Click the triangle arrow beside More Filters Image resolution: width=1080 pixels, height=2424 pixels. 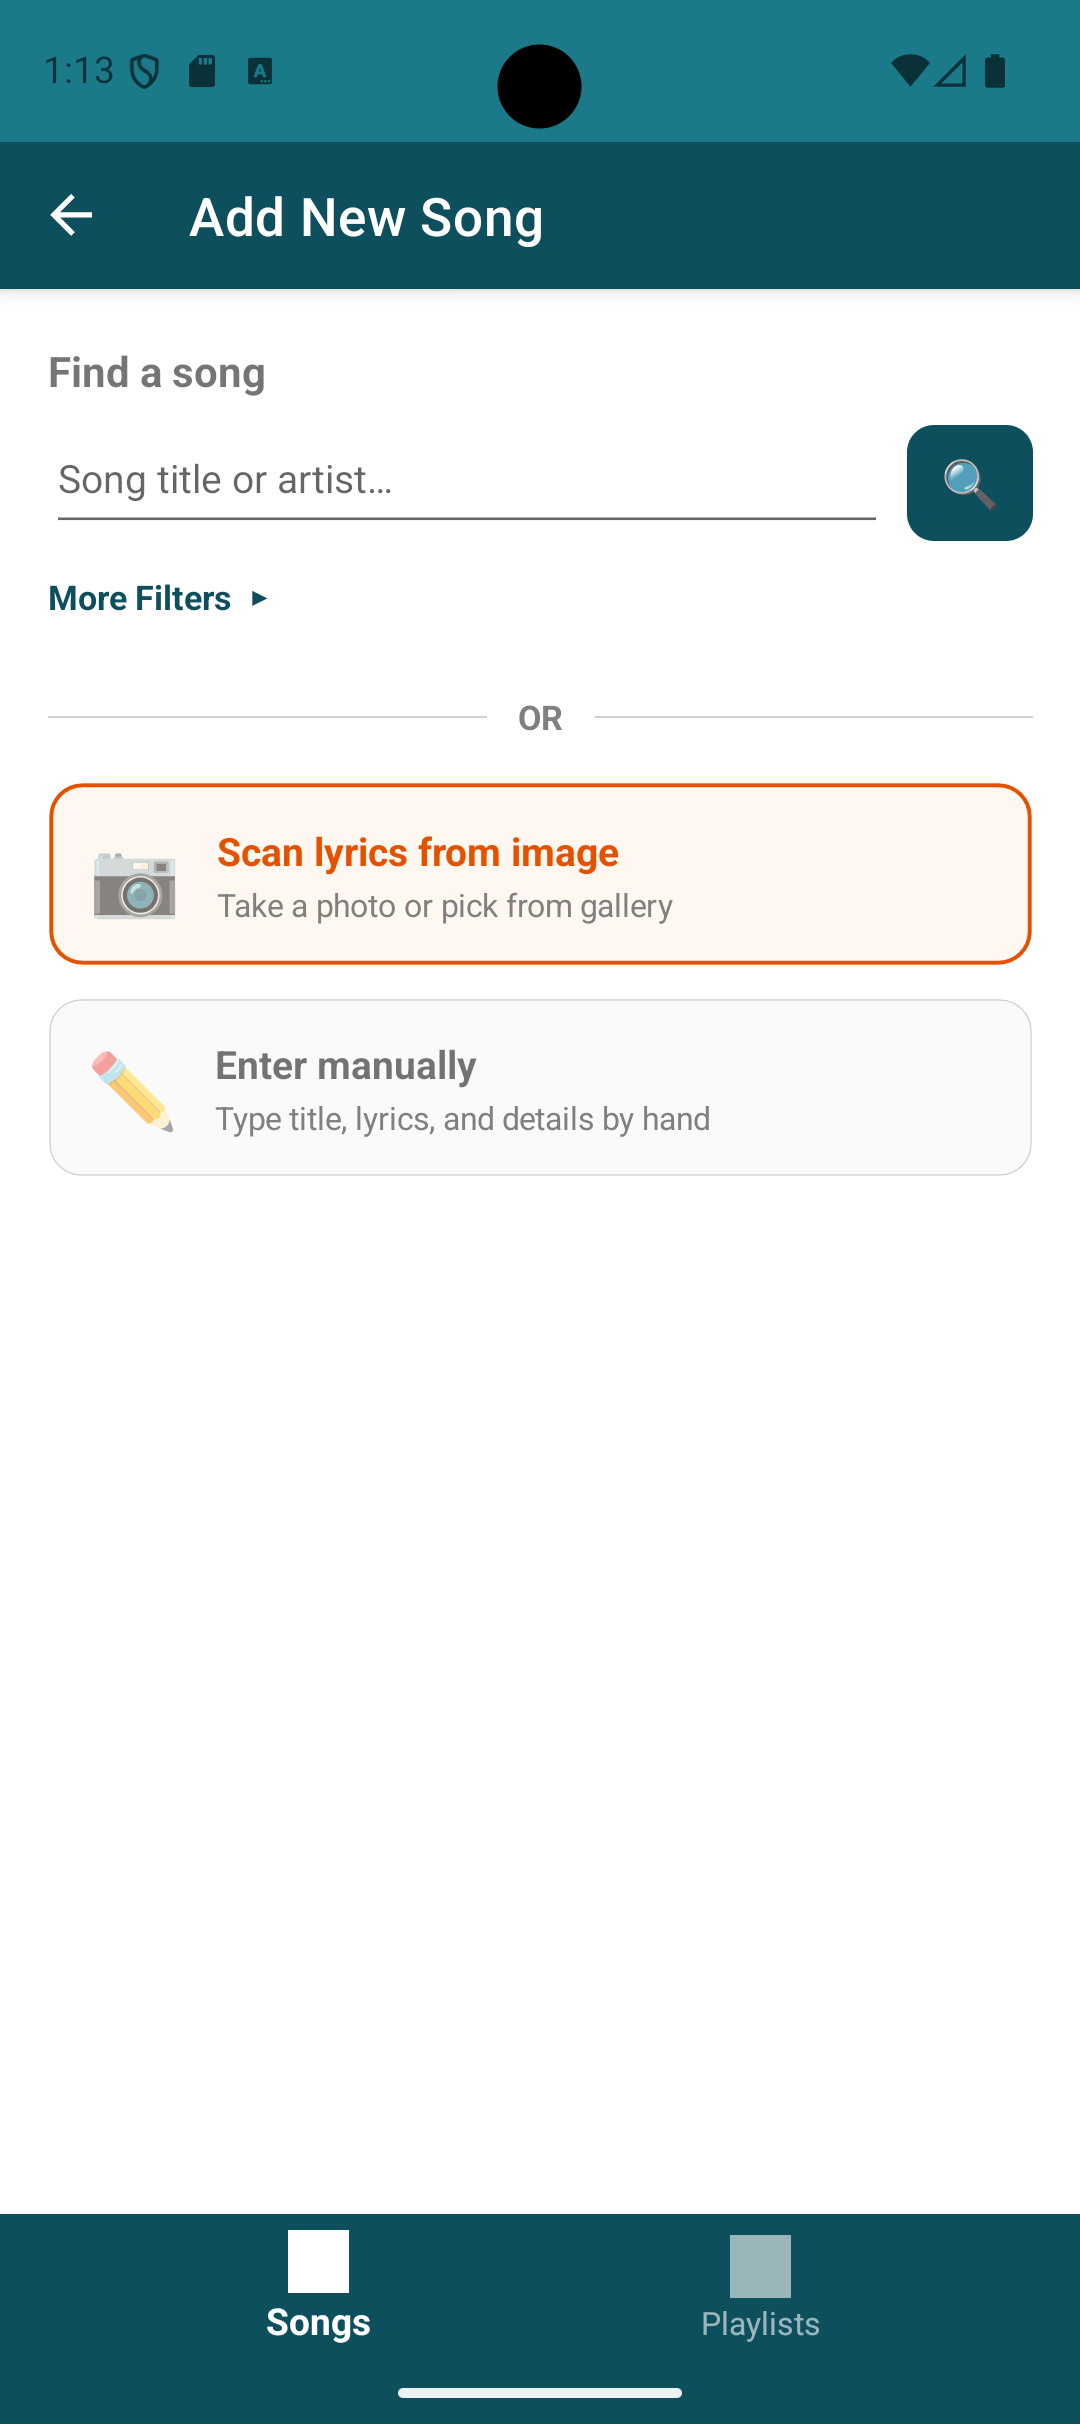[259, 598]
